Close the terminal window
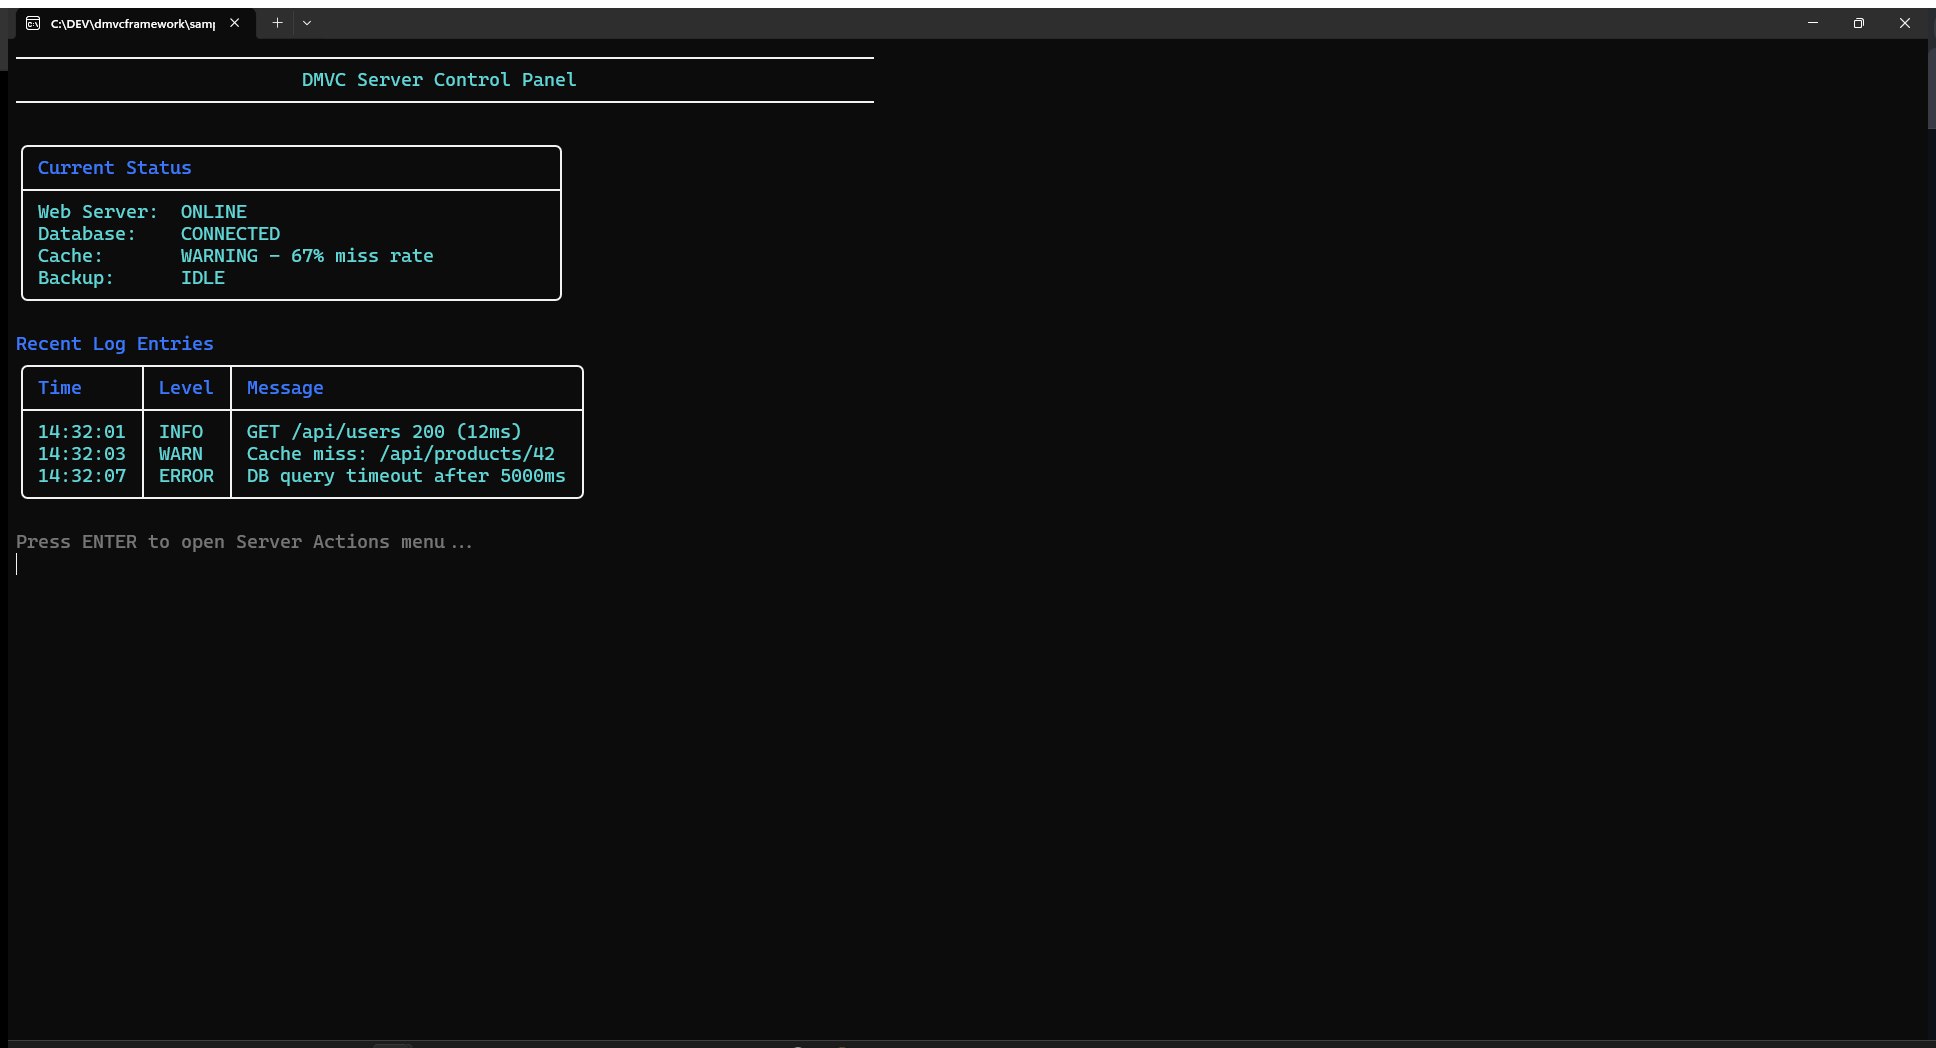Image resolution: width=1936 pixels, height=1048 pixels. [x=1905, y=23]
